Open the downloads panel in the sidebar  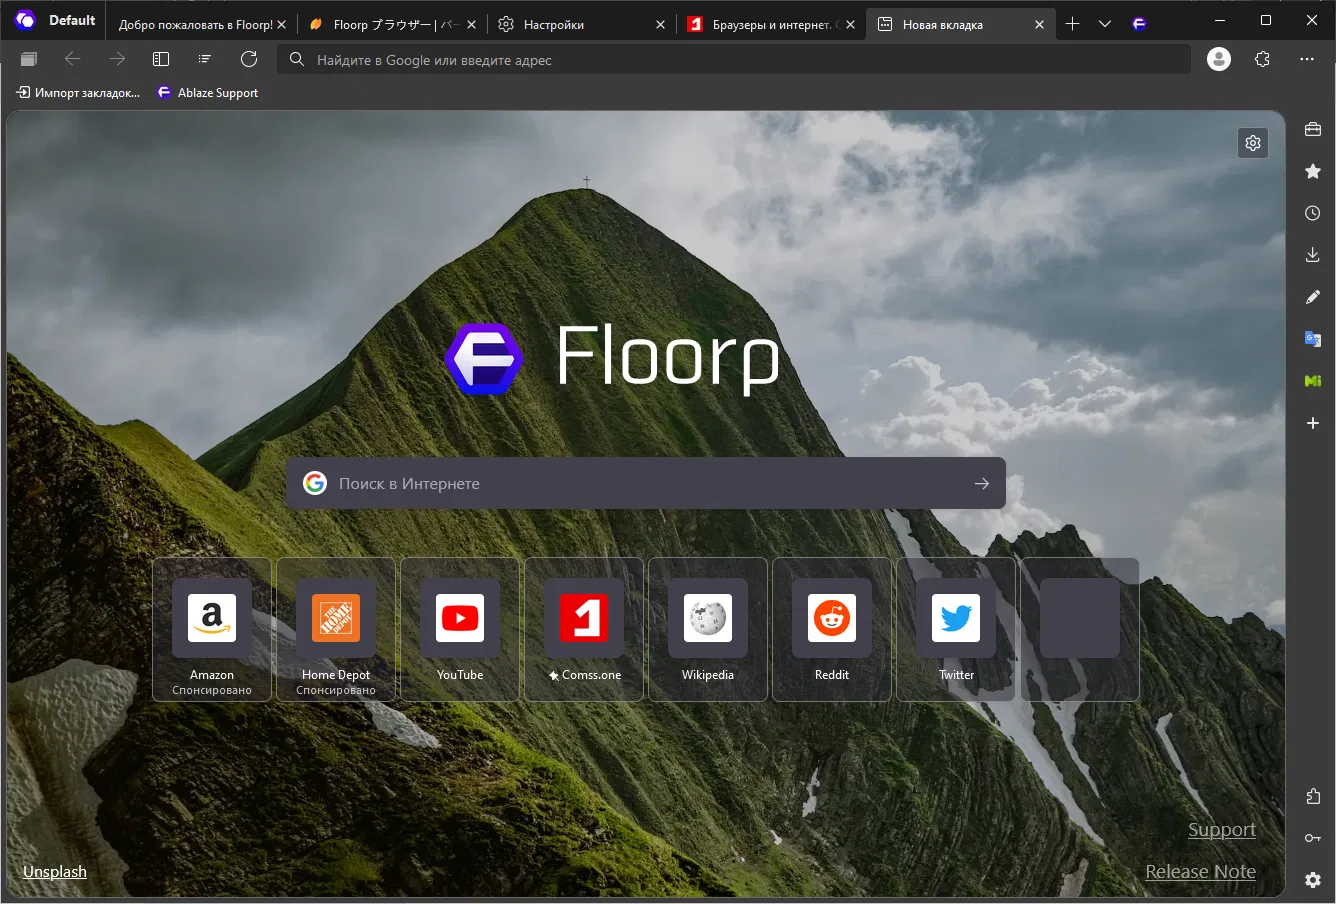click(1313, 255)
